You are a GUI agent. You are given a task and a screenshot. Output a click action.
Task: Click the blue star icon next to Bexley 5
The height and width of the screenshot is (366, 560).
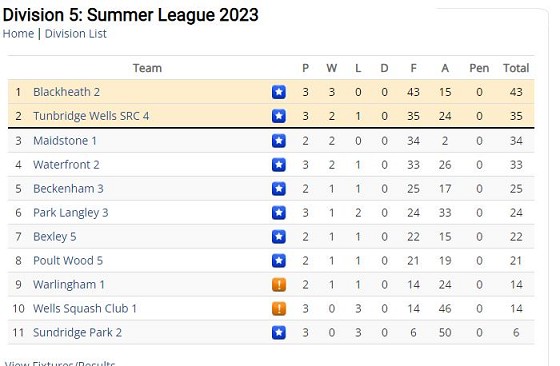(x=279, y=236)
